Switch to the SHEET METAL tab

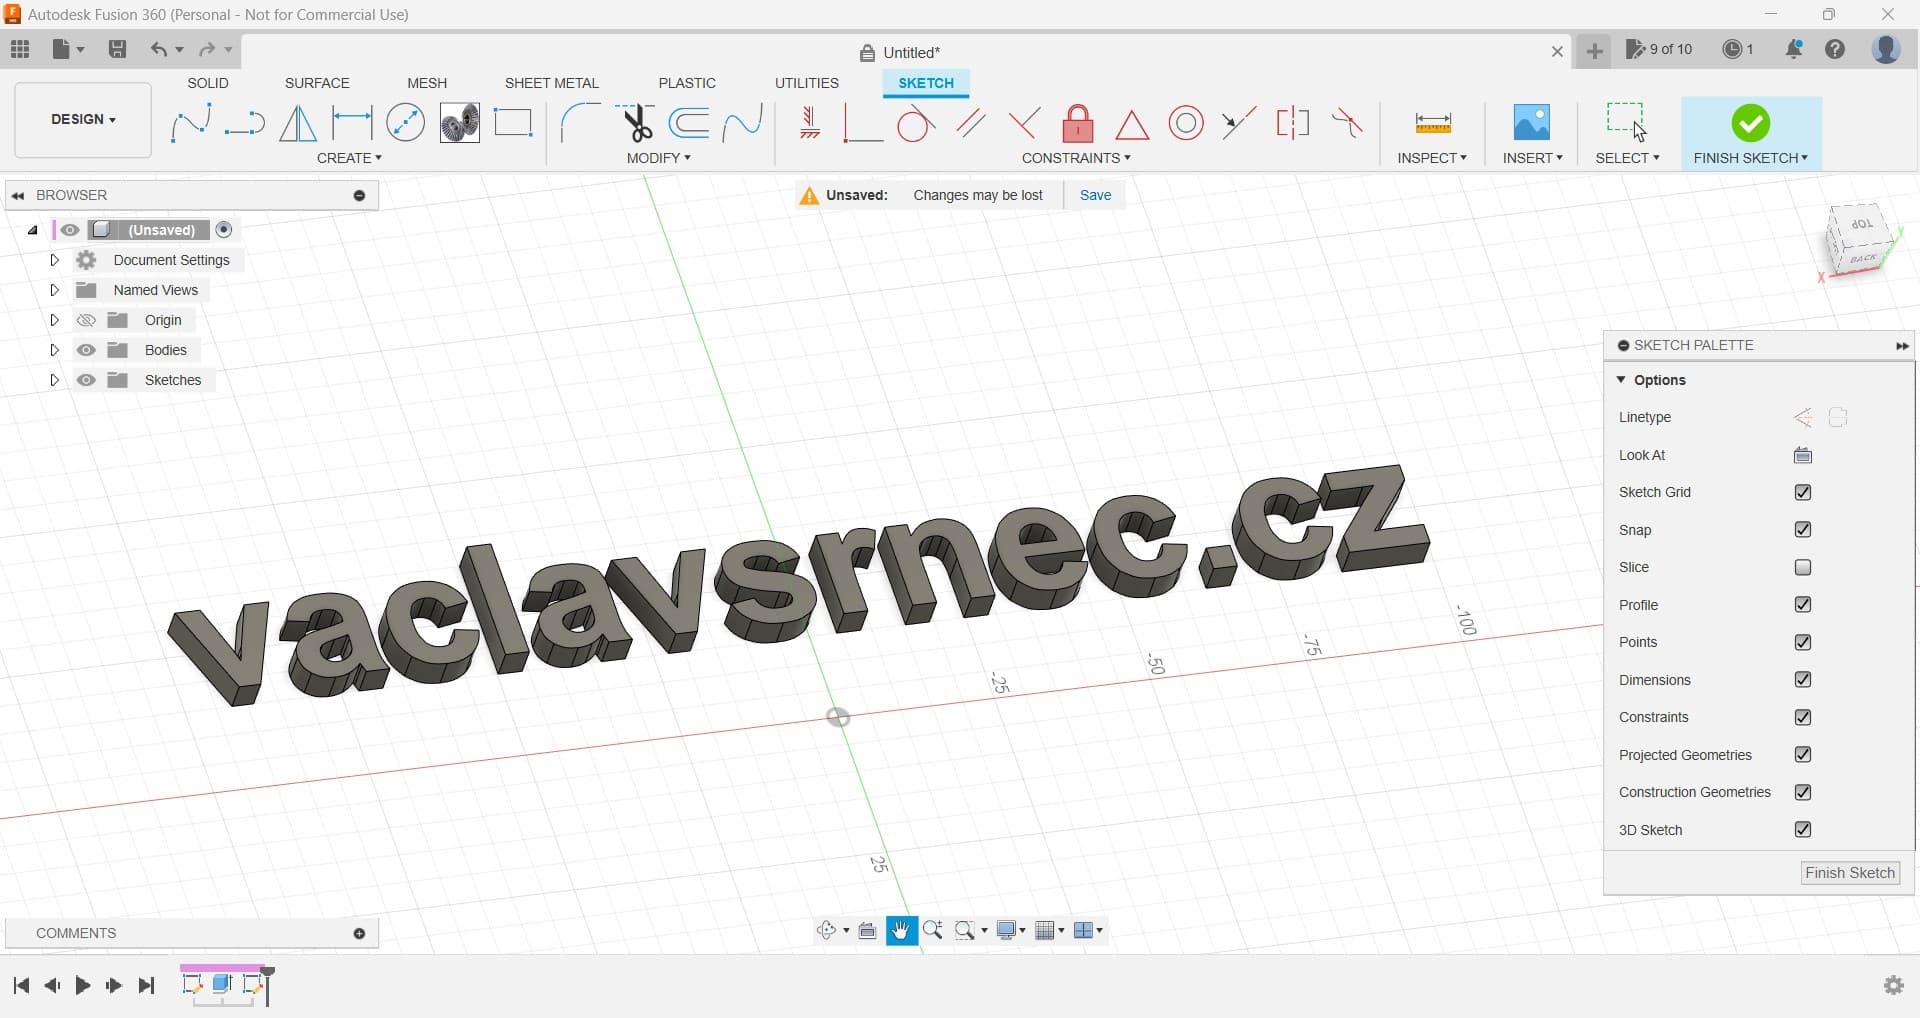pos(551,83)
